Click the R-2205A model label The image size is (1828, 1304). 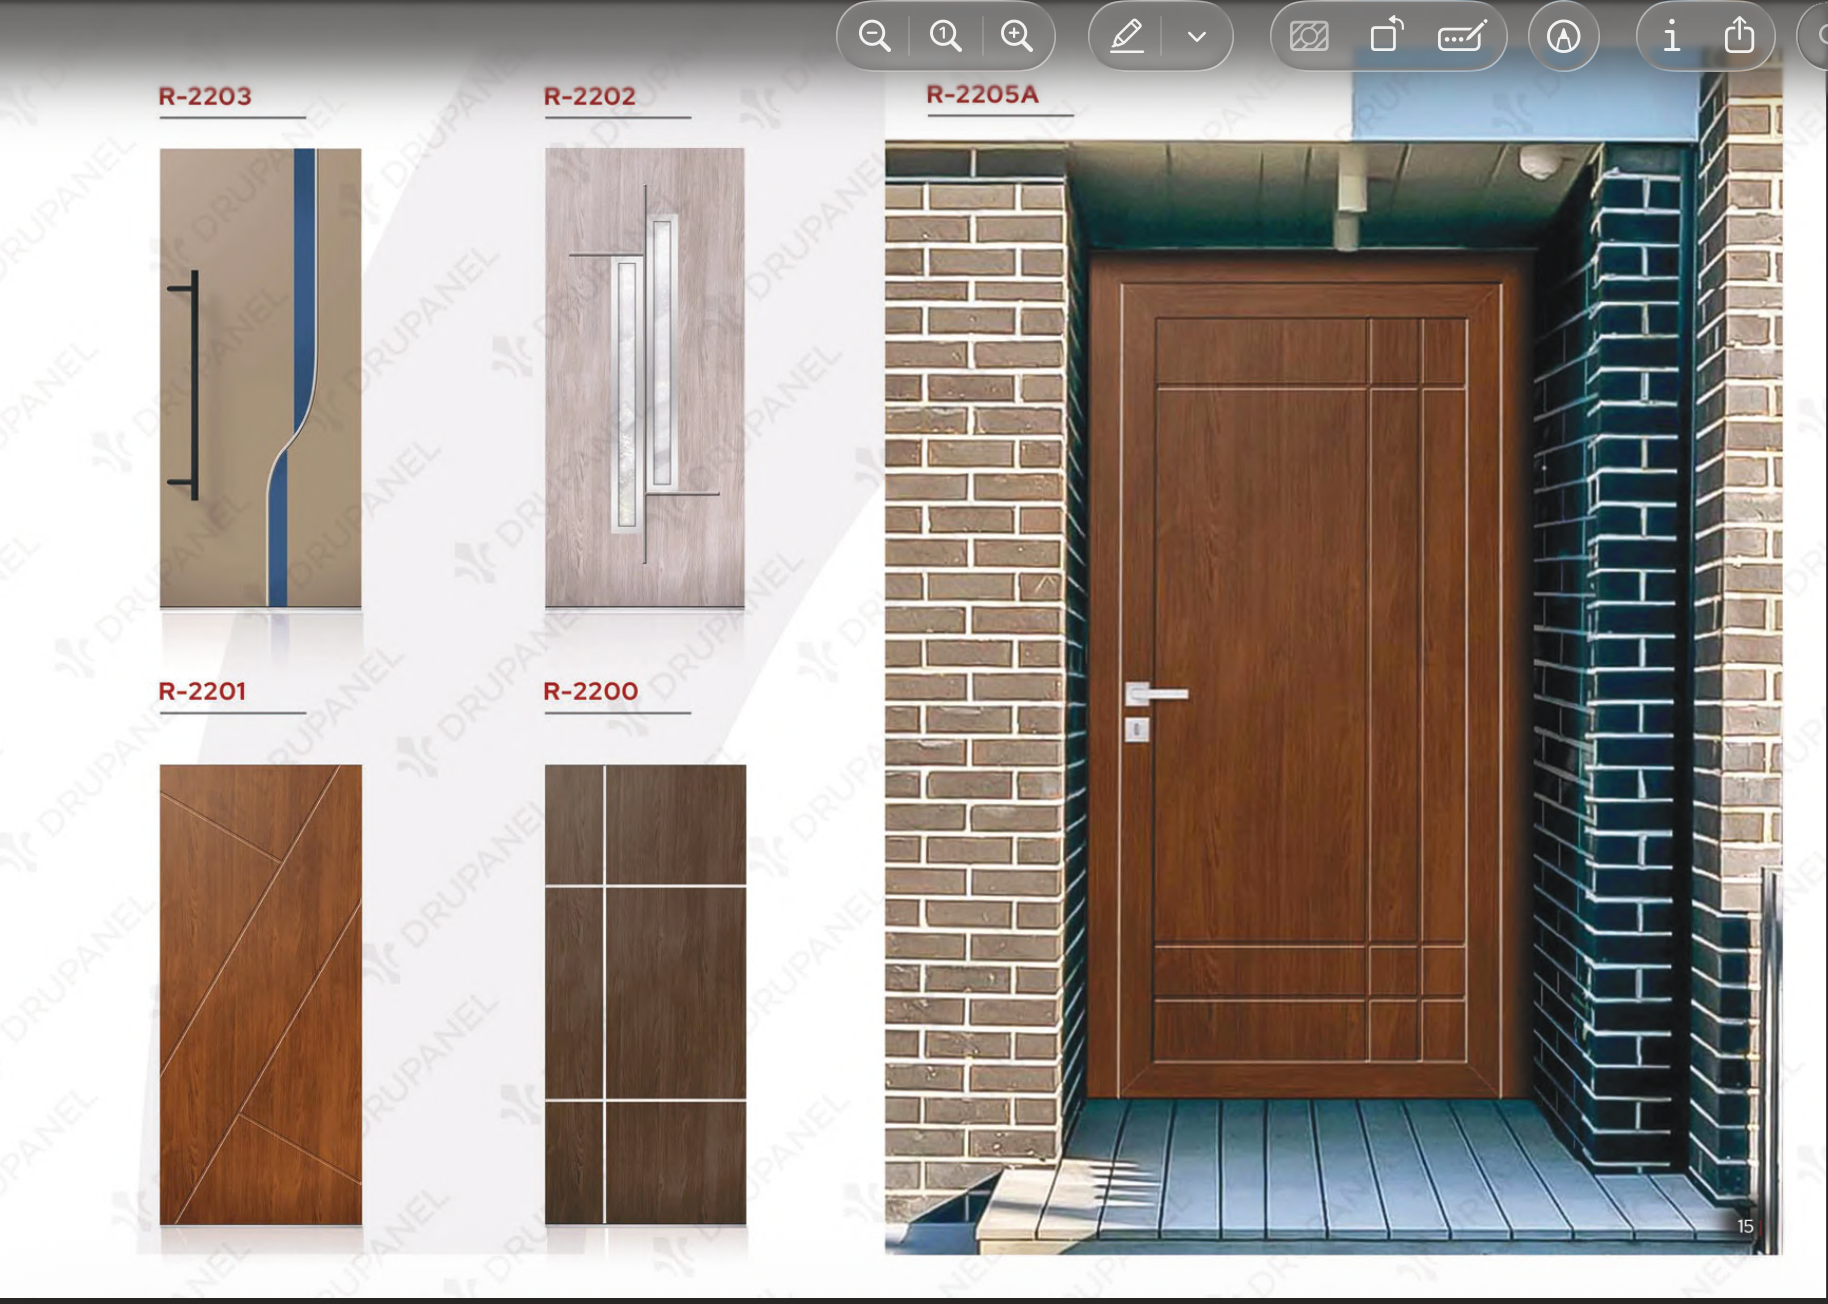pyautogui.click(x=982, y=95)
